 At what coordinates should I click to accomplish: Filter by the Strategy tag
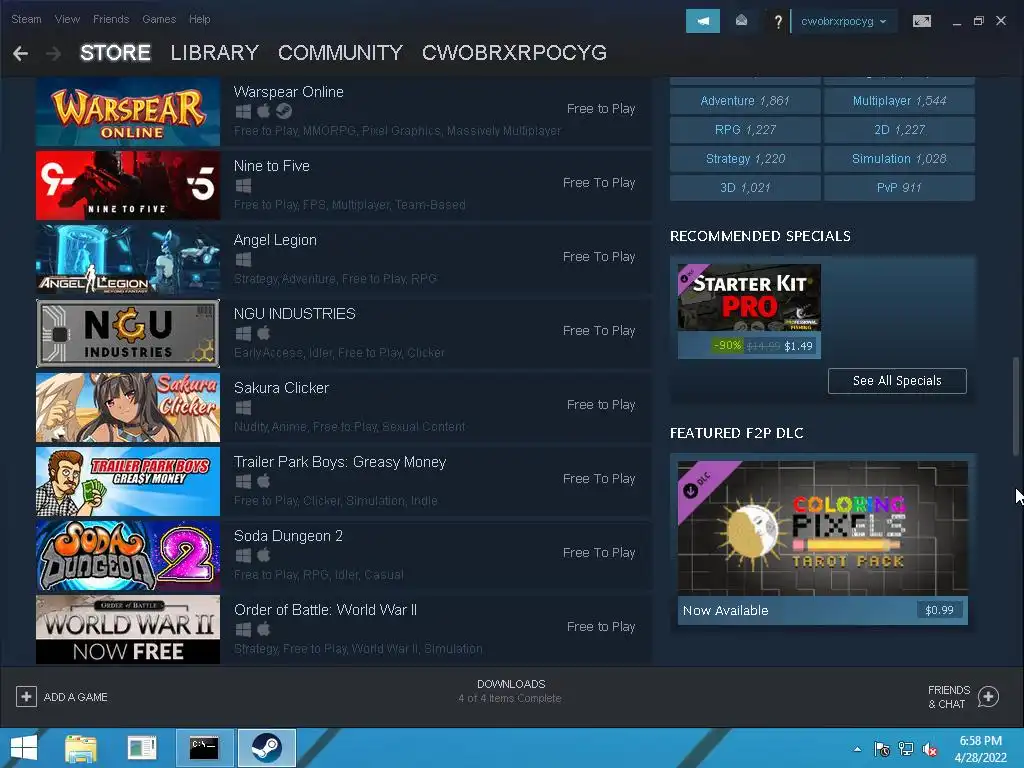click(745, 159)
